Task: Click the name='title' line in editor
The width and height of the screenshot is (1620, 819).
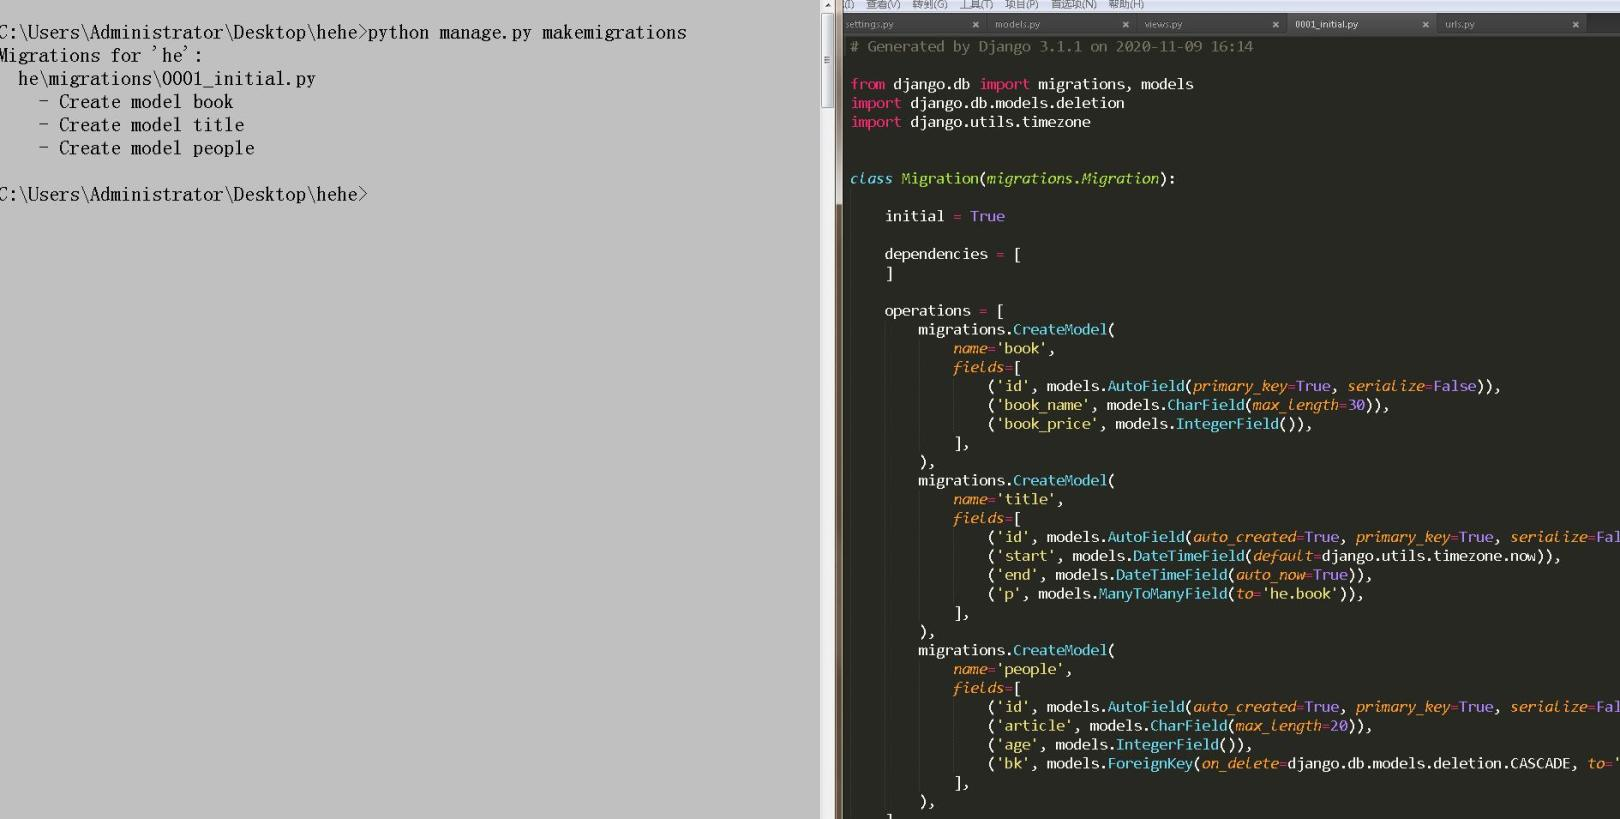Action: click(x=1008, y=499)
